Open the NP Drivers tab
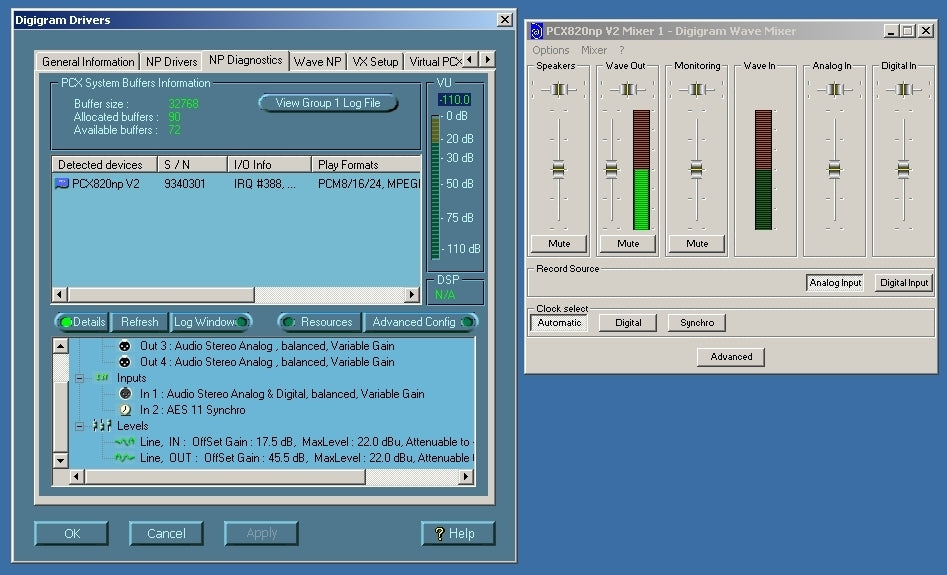This screenshot has height=575, width=947. coord(172,62)
